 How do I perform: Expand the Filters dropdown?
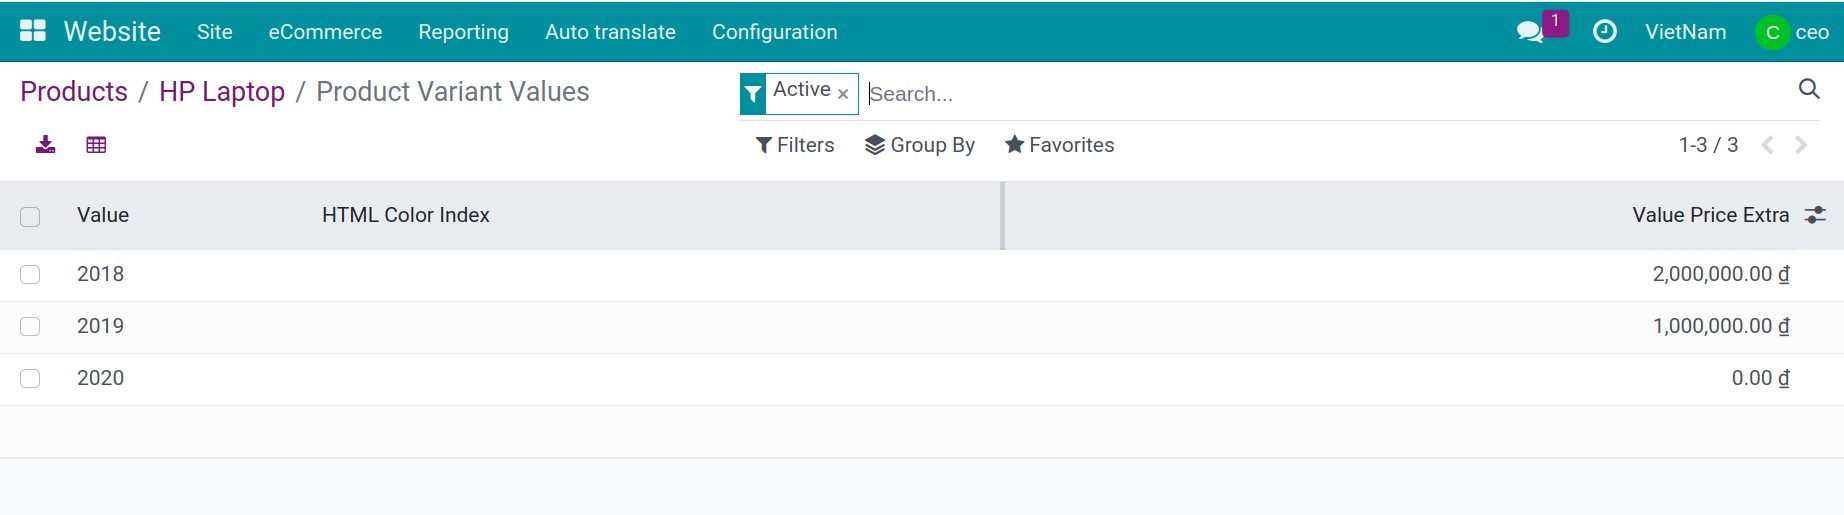pos(795,145)
